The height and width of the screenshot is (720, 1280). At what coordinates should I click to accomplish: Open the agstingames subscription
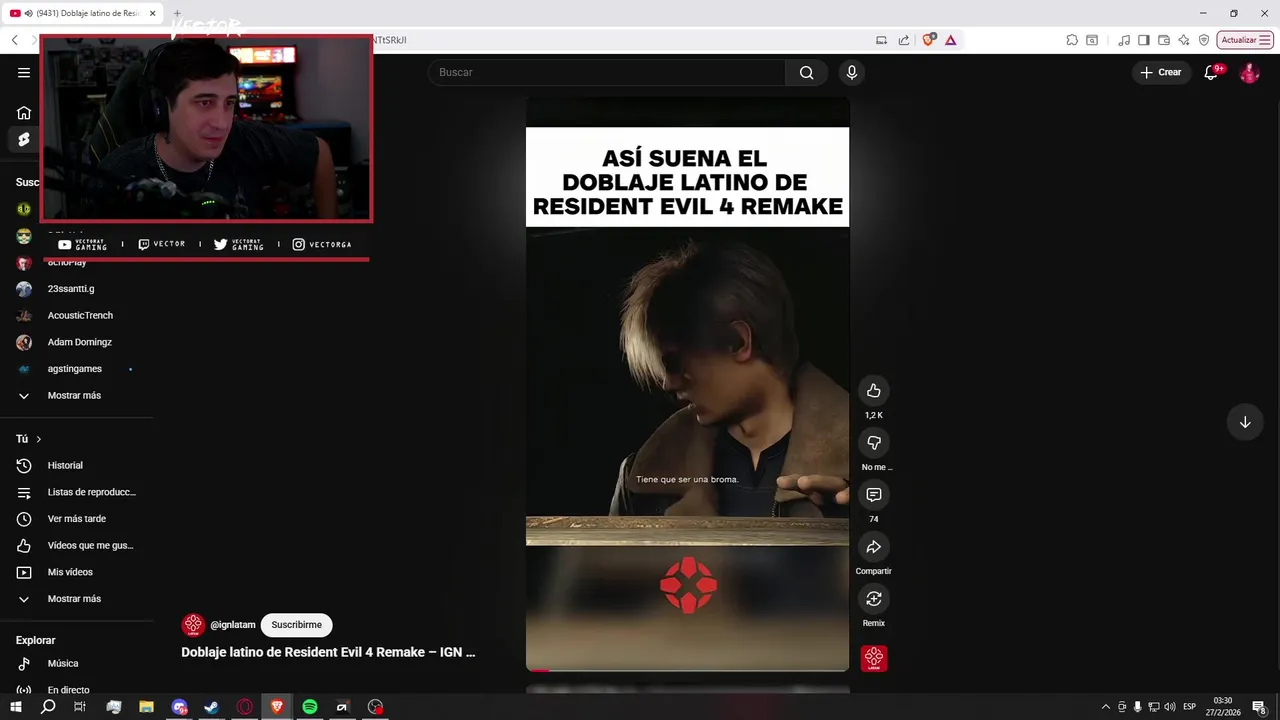click(76, 368)
